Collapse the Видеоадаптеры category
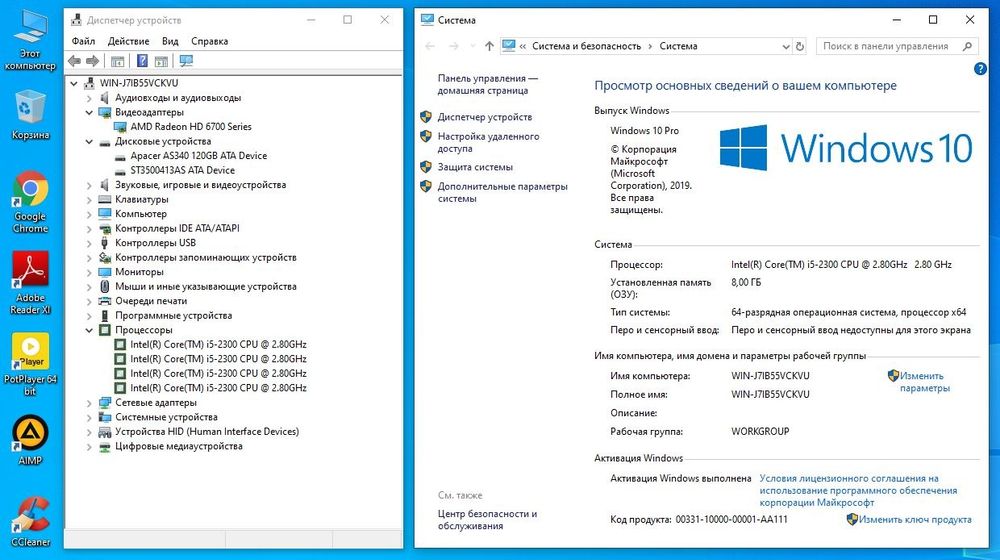This screenshot has width=1000, height=560. coord(89,112)
